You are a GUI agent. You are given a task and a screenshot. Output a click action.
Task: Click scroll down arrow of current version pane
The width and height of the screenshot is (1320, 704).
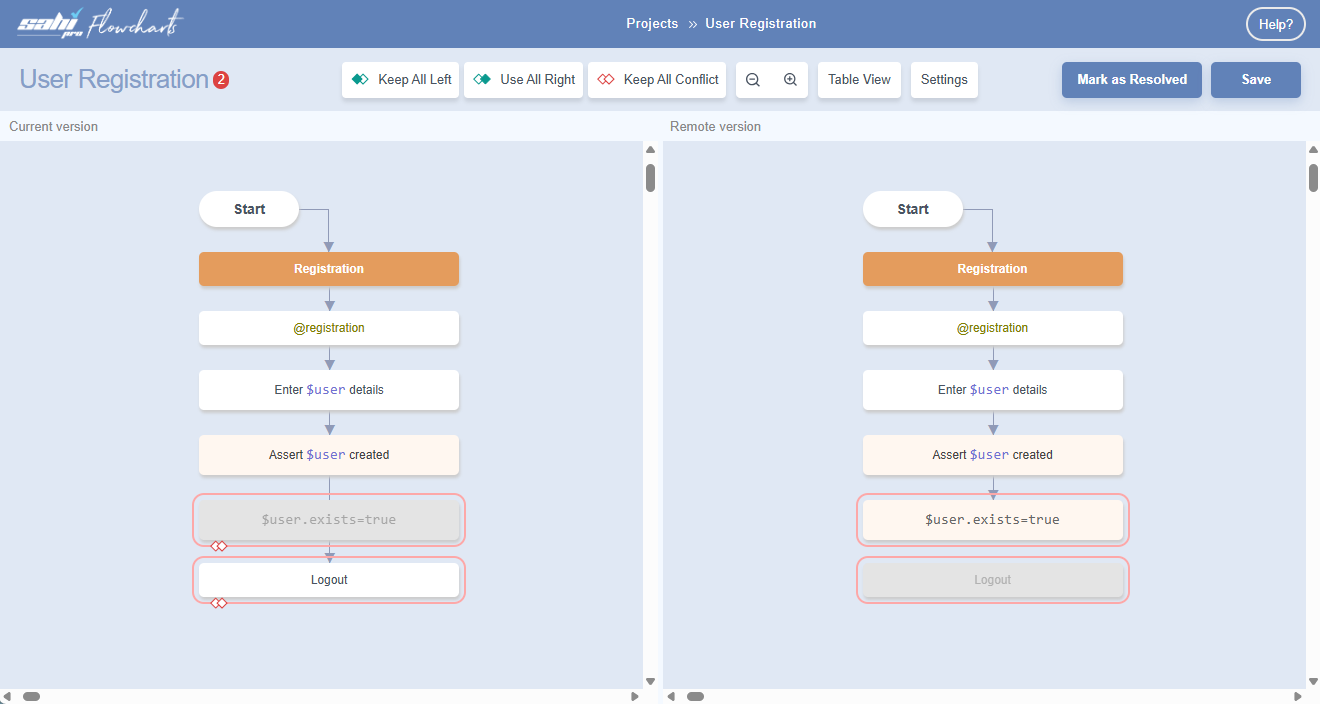[650, 681]
